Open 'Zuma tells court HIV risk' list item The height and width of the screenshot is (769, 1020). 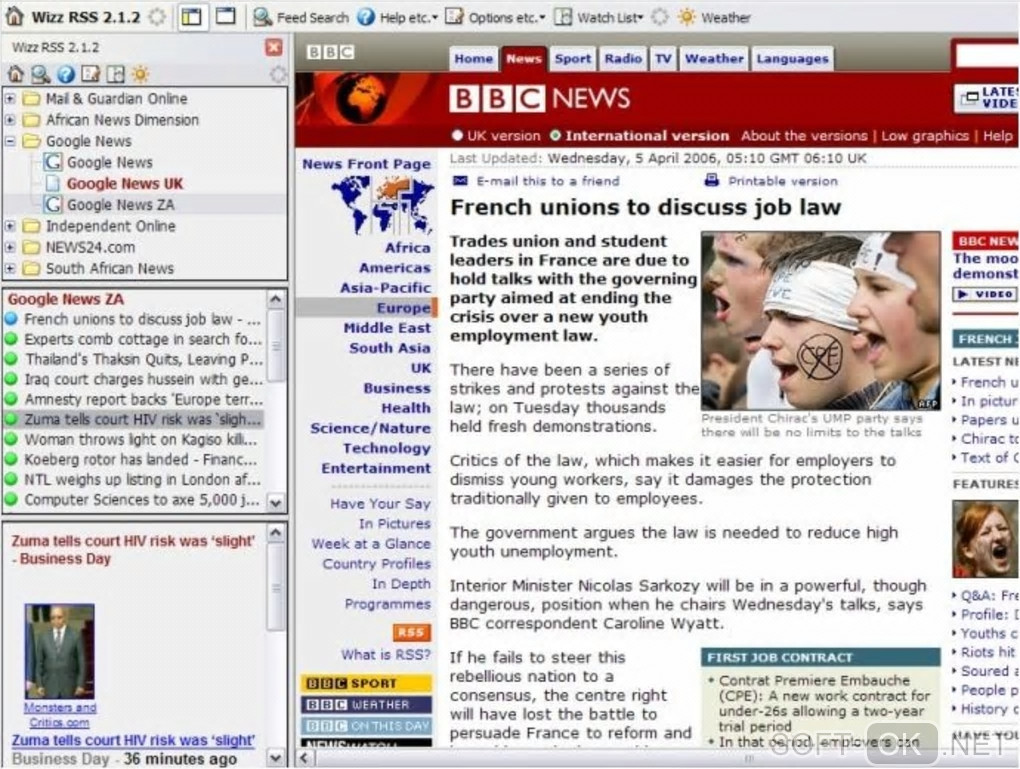[x=133, y=420]
